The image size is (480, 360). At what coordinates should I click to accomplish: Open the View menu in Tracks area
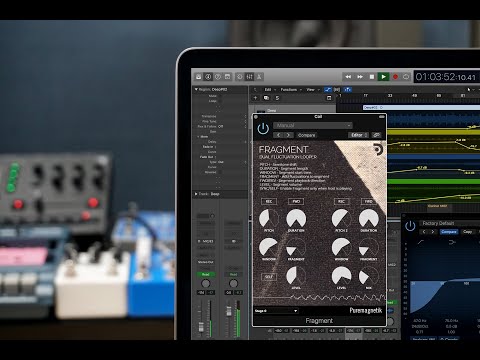pyautogui.click(x=312, y=90)
